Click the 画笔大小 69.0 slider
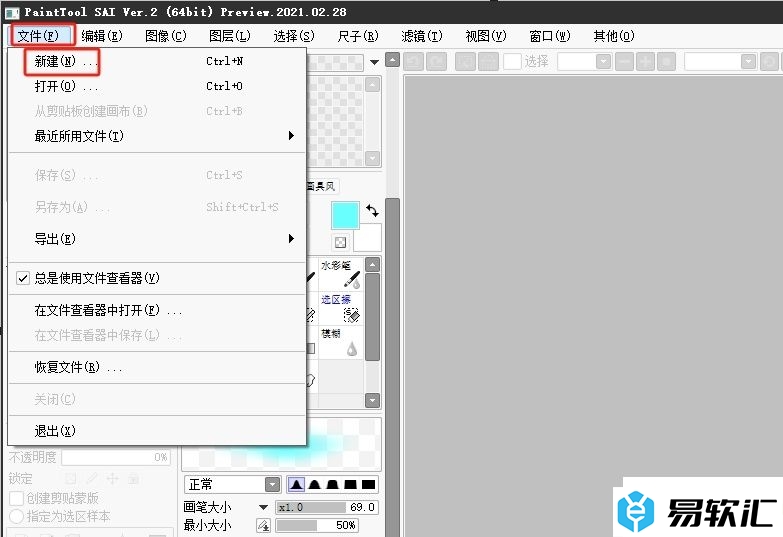The image size is (783, 537). click(327, 507)
